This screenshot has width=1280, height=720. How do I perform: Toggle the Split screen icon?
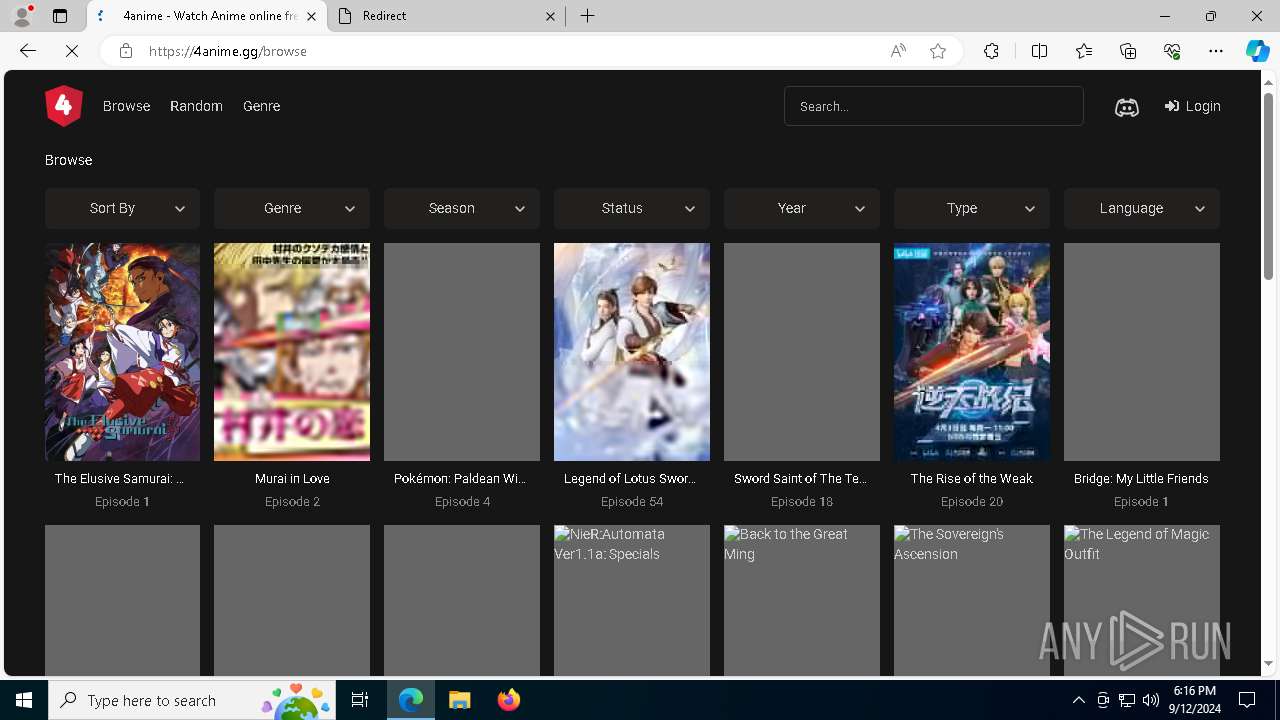coord(1039,51)
